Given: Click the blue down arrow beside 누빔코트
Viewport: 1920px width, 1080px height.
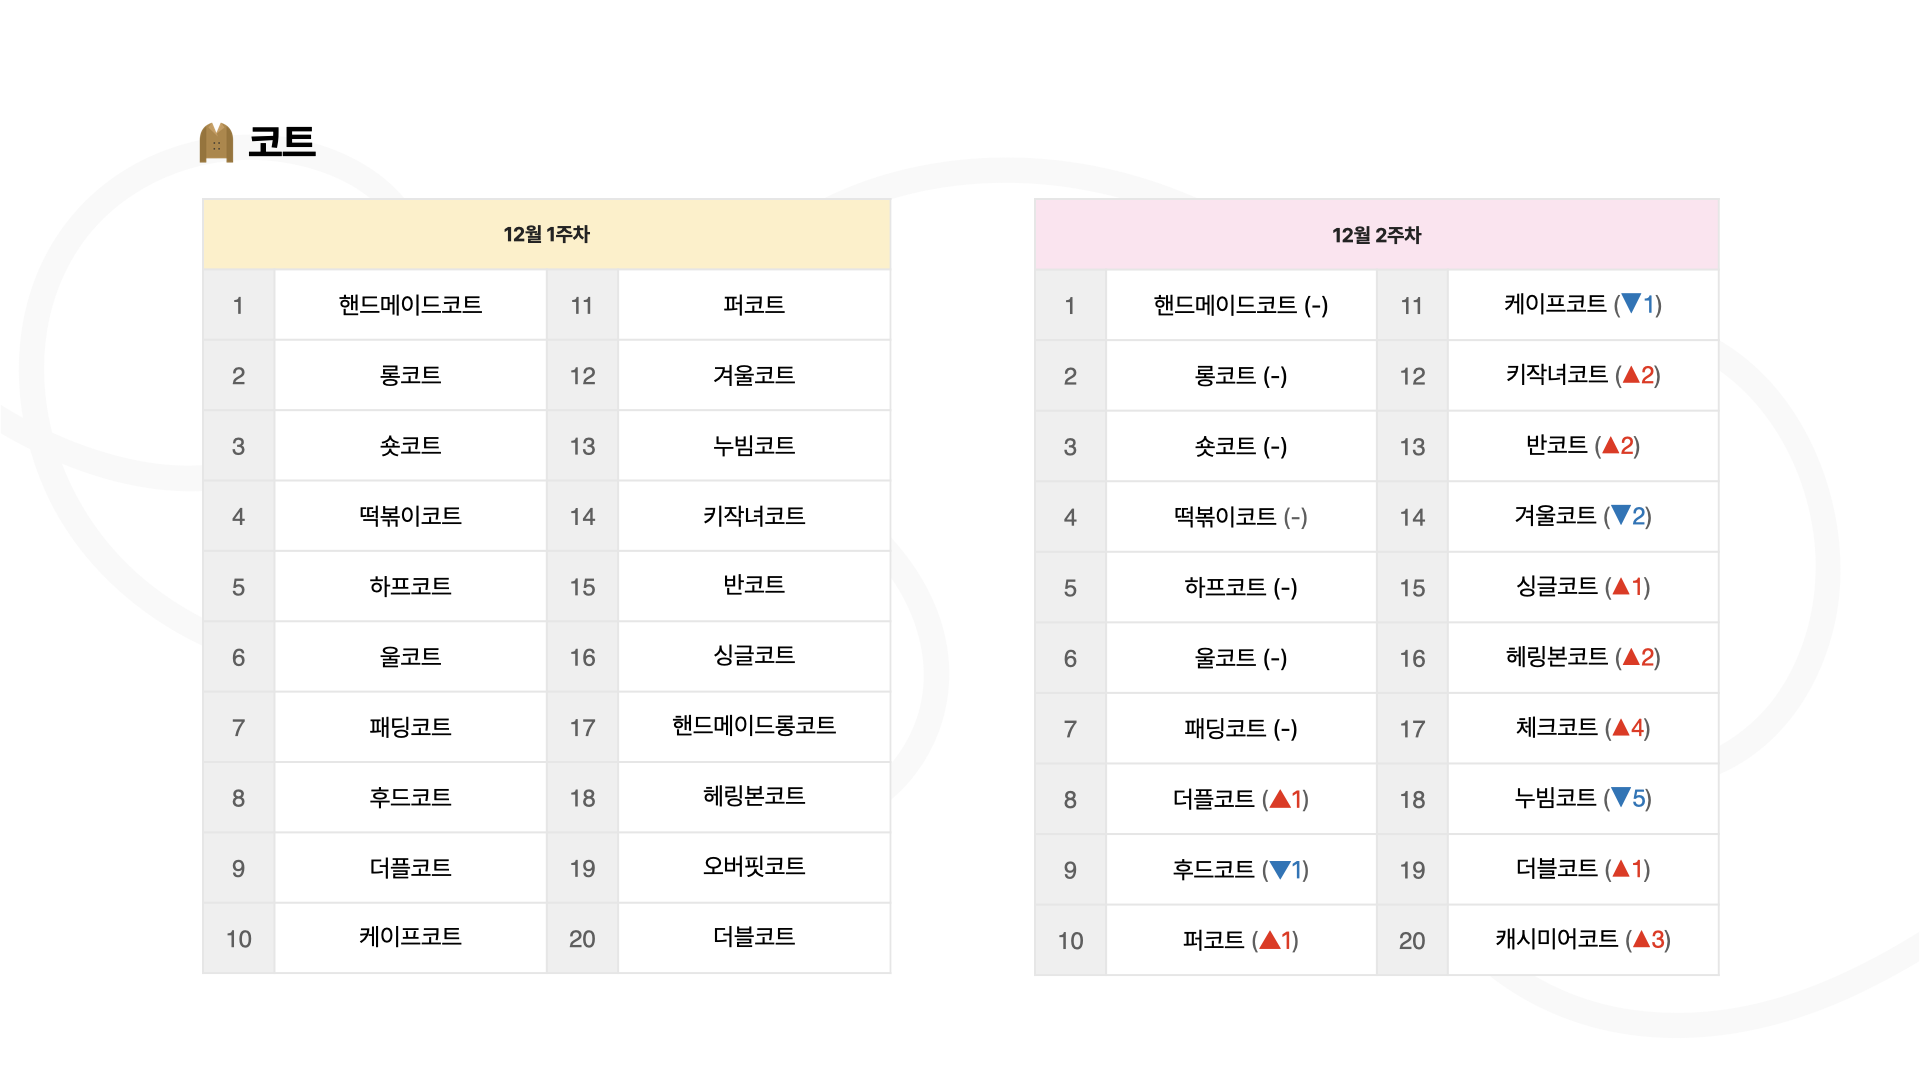Looking at the screenshot, I should point(1621,797).
